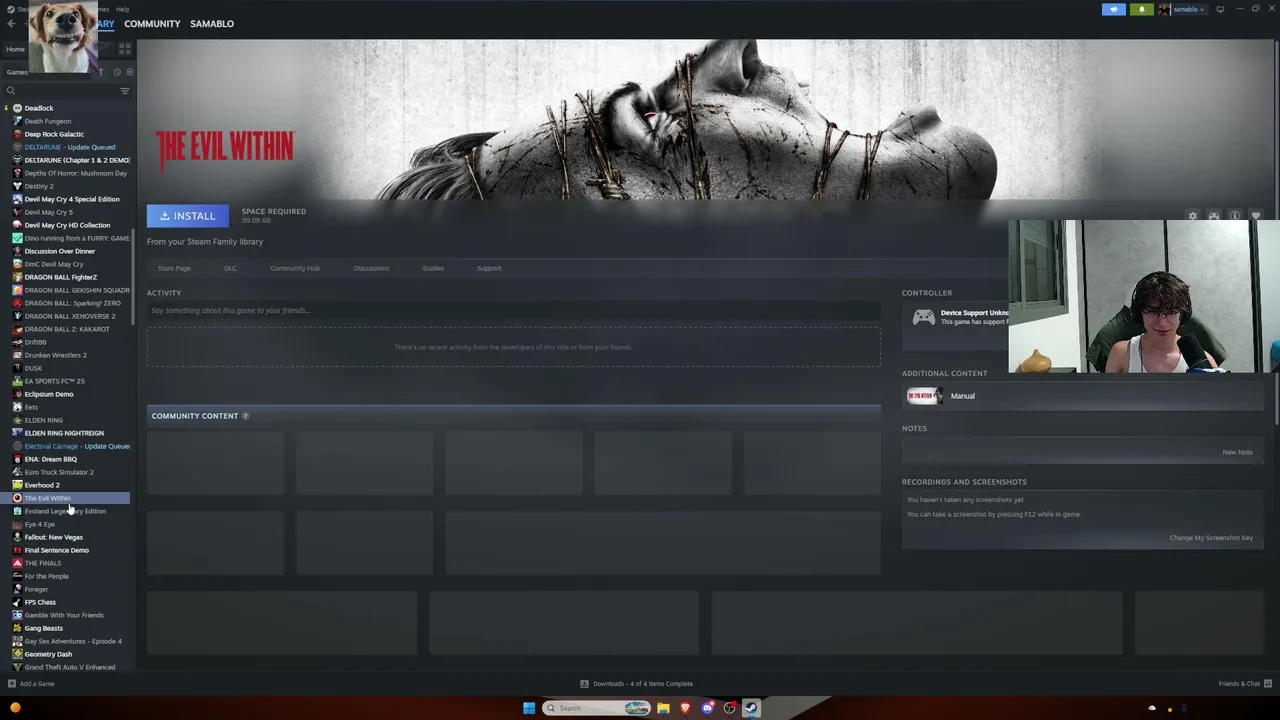Image resolution: width=1280 pixels, height=720 pixels.
Task: Open File Explorer from the taskbar
Action: tap(663, 708)
